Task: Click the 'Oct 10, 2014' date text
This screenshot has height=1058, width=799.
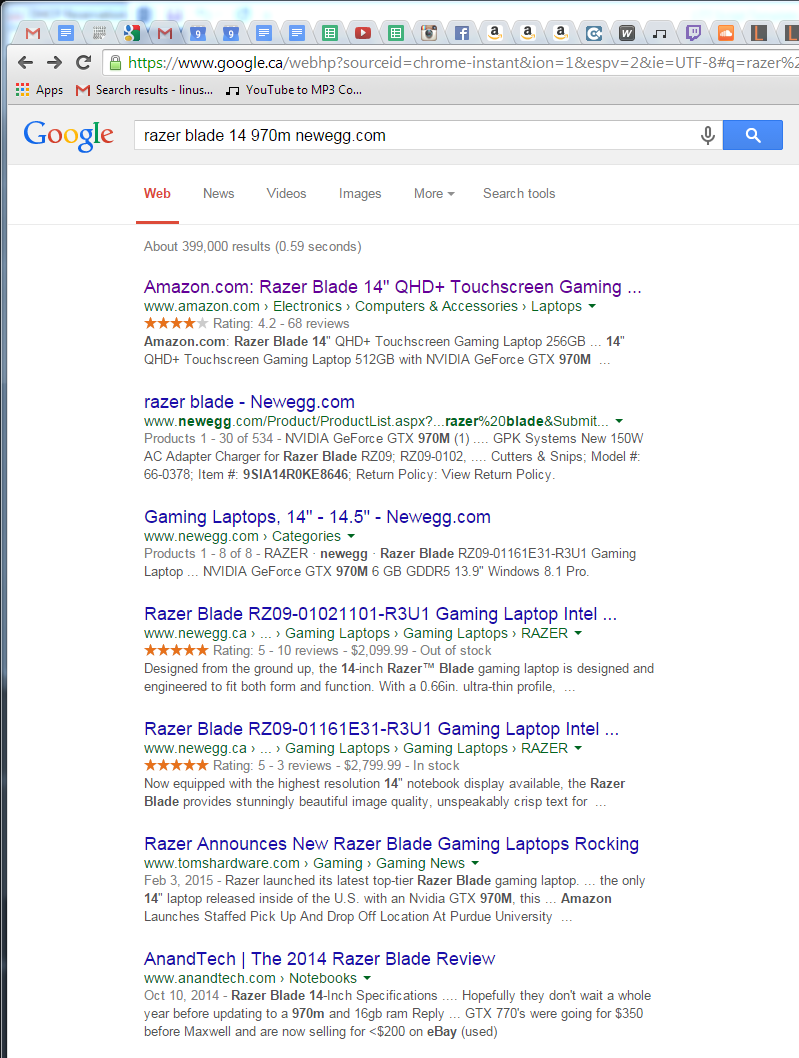Action: tap(181, 996)
